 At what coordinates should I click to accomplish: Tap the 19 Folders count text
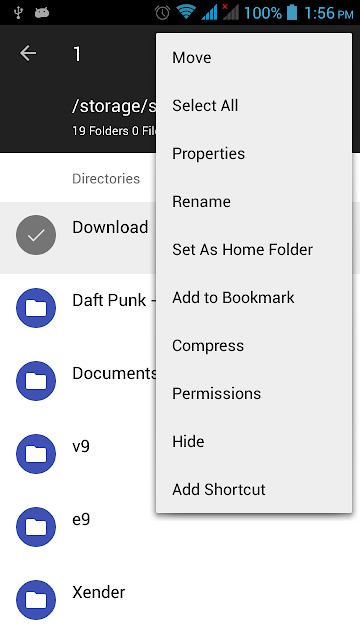pos(114,131)
